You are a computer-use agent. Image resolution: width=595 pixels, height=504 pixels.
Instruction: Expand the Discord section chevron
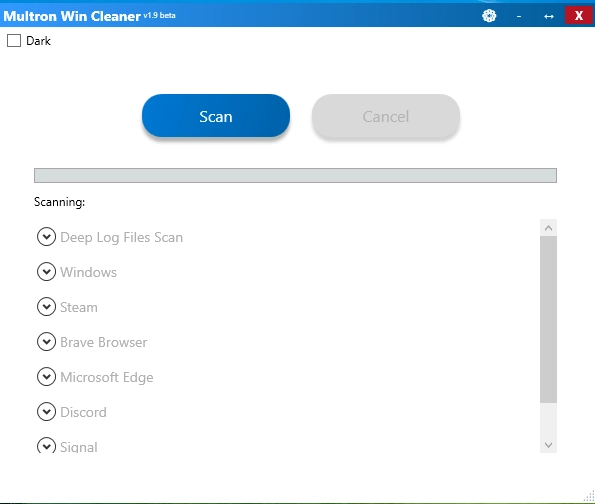pyautogui.click(x=46, y=411)
